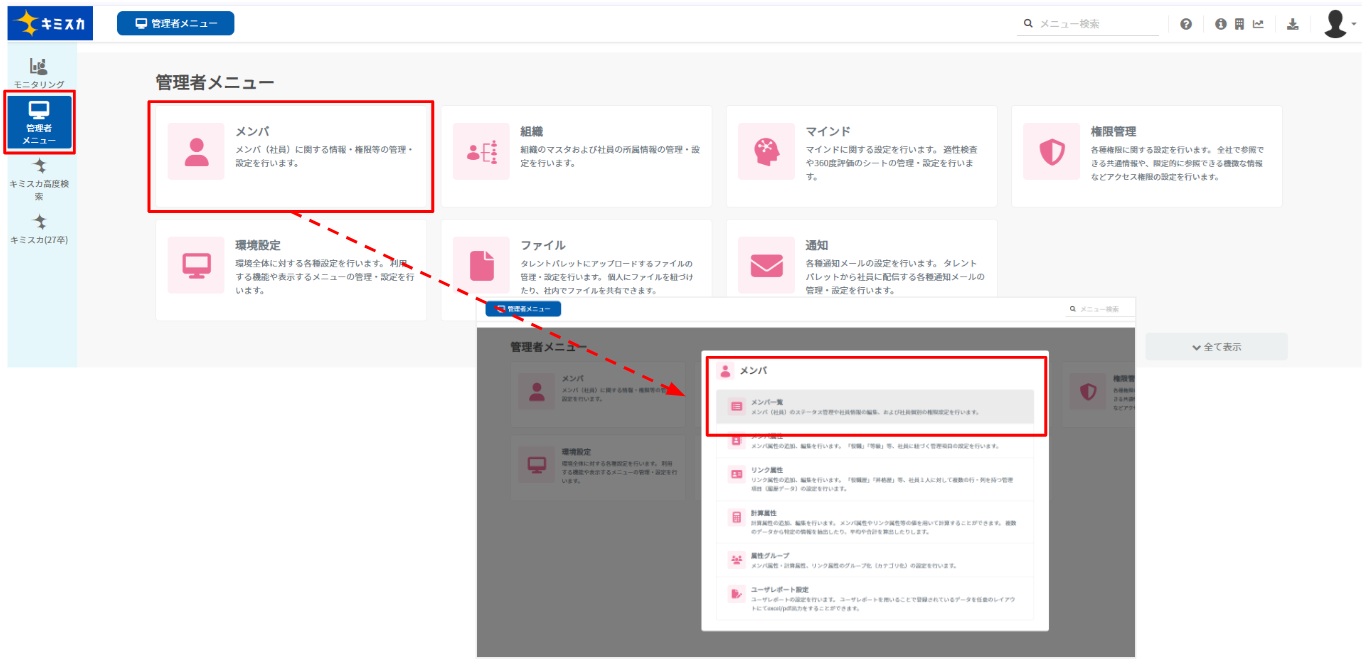Open キミスカ(27卒) in the sidebar

tap(39, 229)
